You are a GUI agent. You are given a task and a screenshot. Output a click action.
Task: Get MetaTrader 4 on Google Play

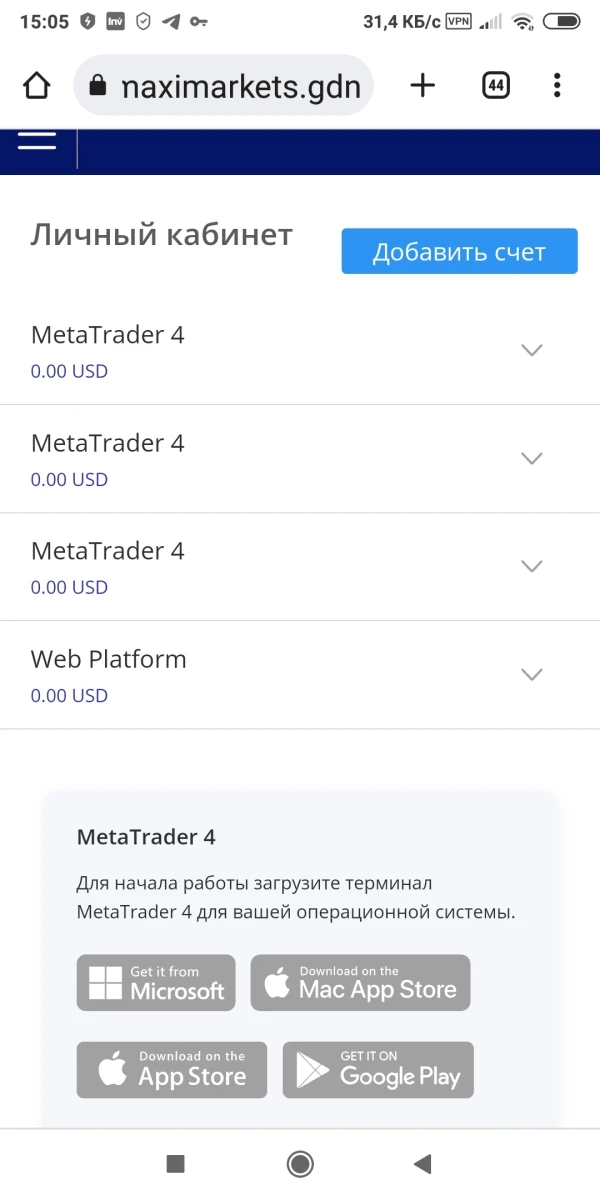(x=378, y=1070)
